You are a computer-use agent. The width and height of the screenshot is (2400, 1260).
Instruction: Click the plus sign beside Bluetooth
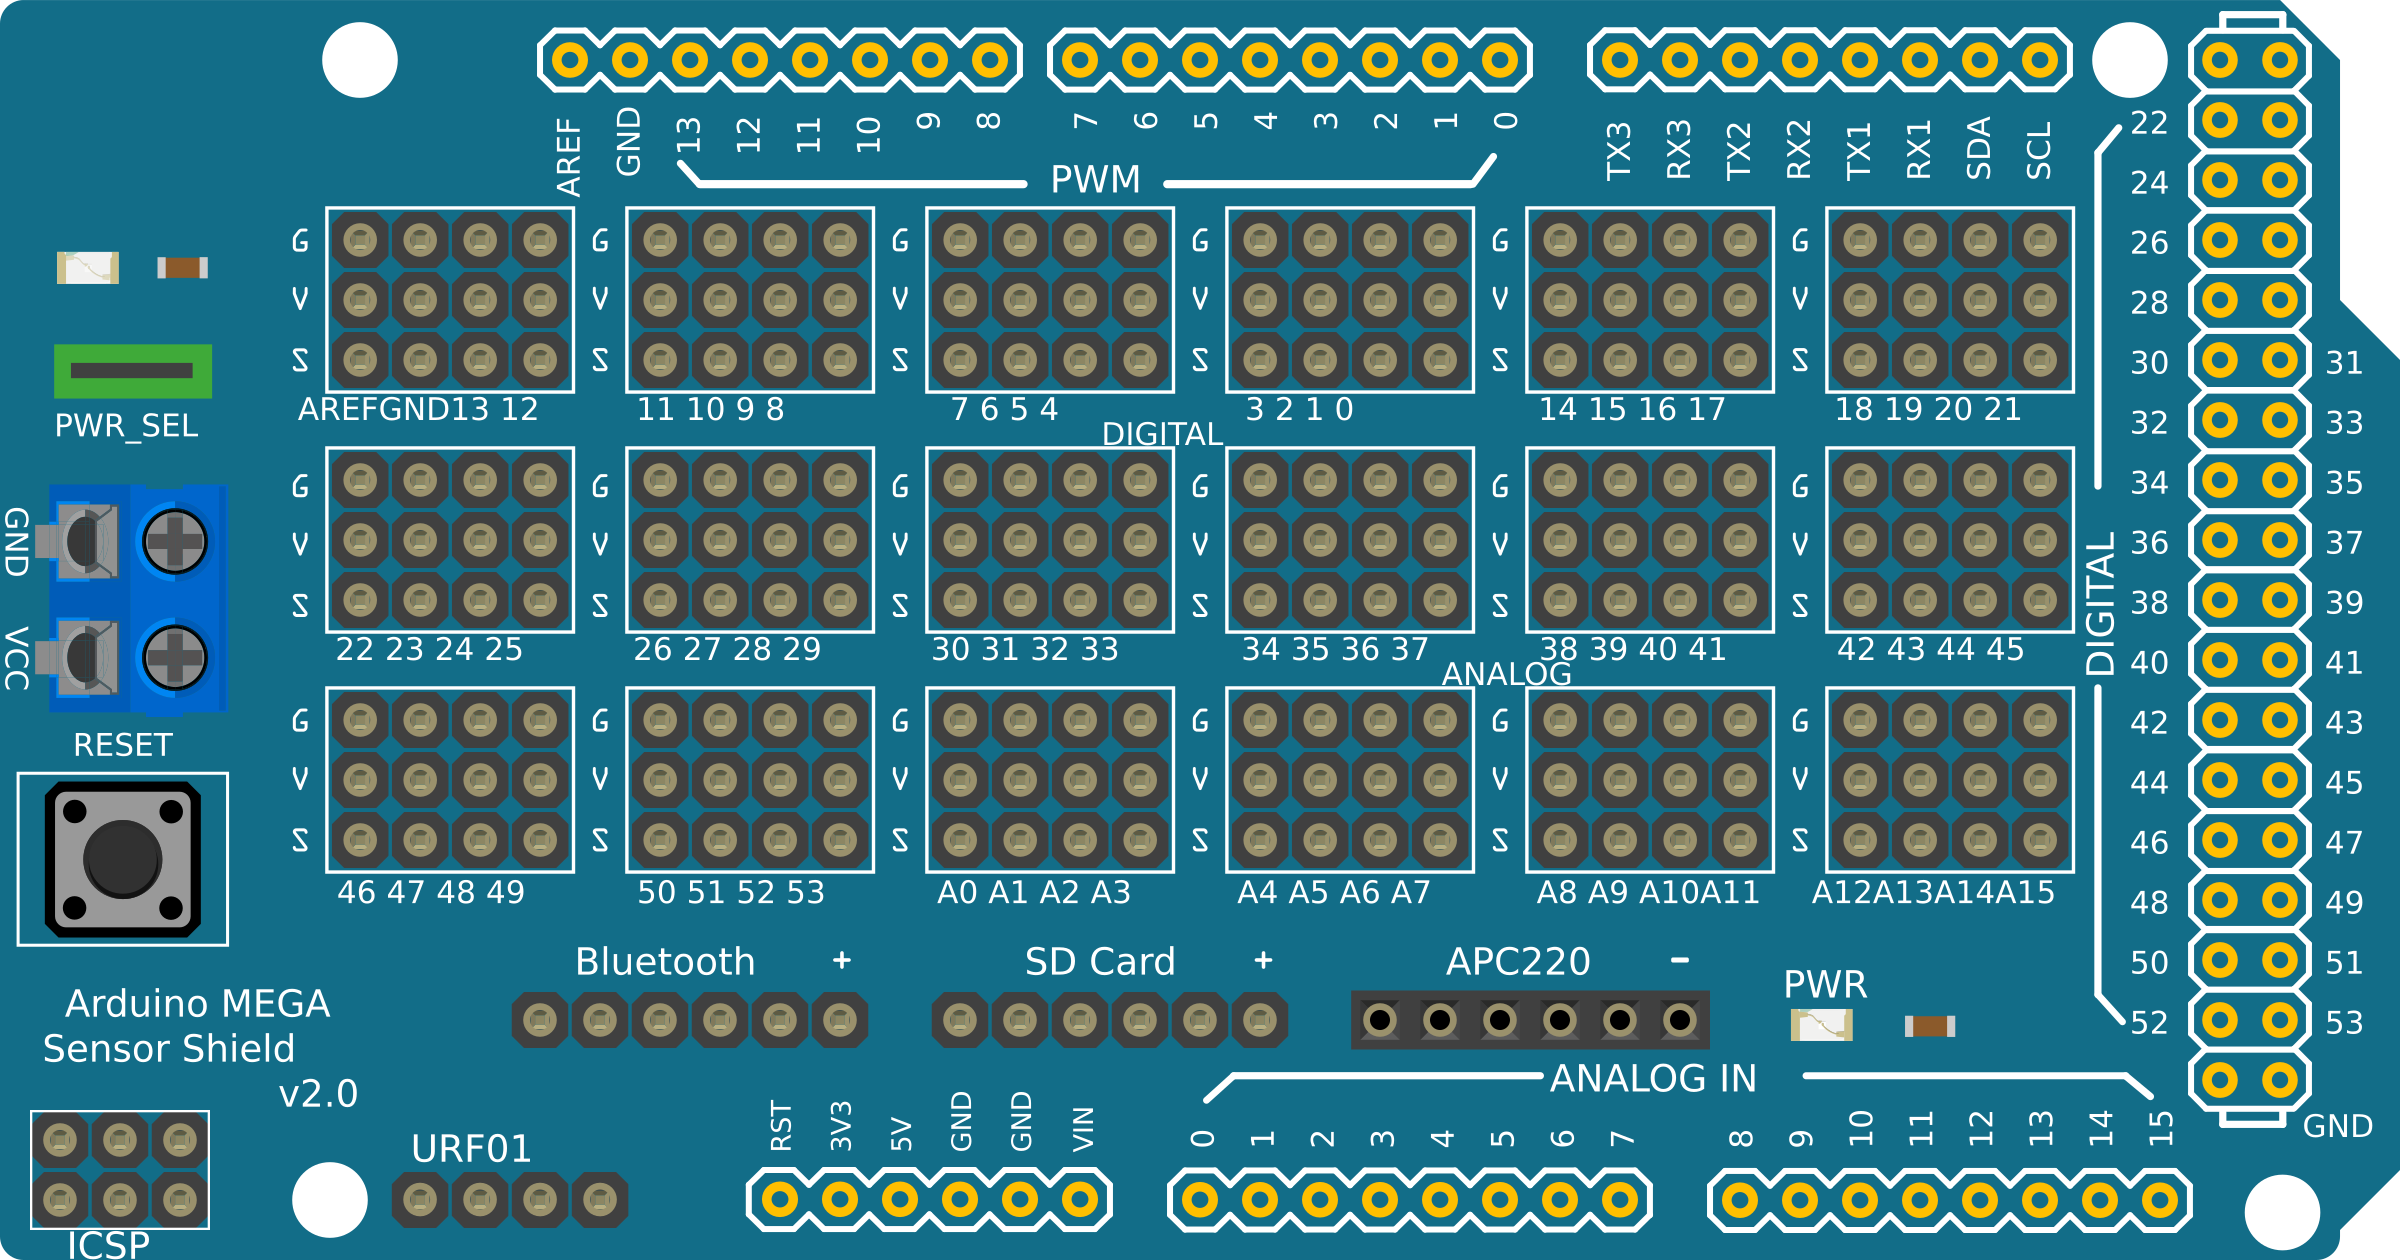(x=842, y=961)
